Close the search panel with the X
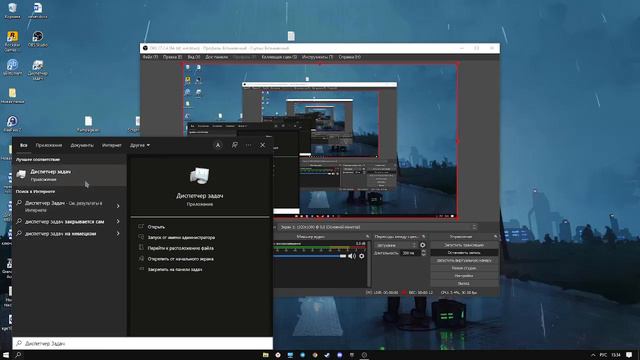 tap(262, 145)
